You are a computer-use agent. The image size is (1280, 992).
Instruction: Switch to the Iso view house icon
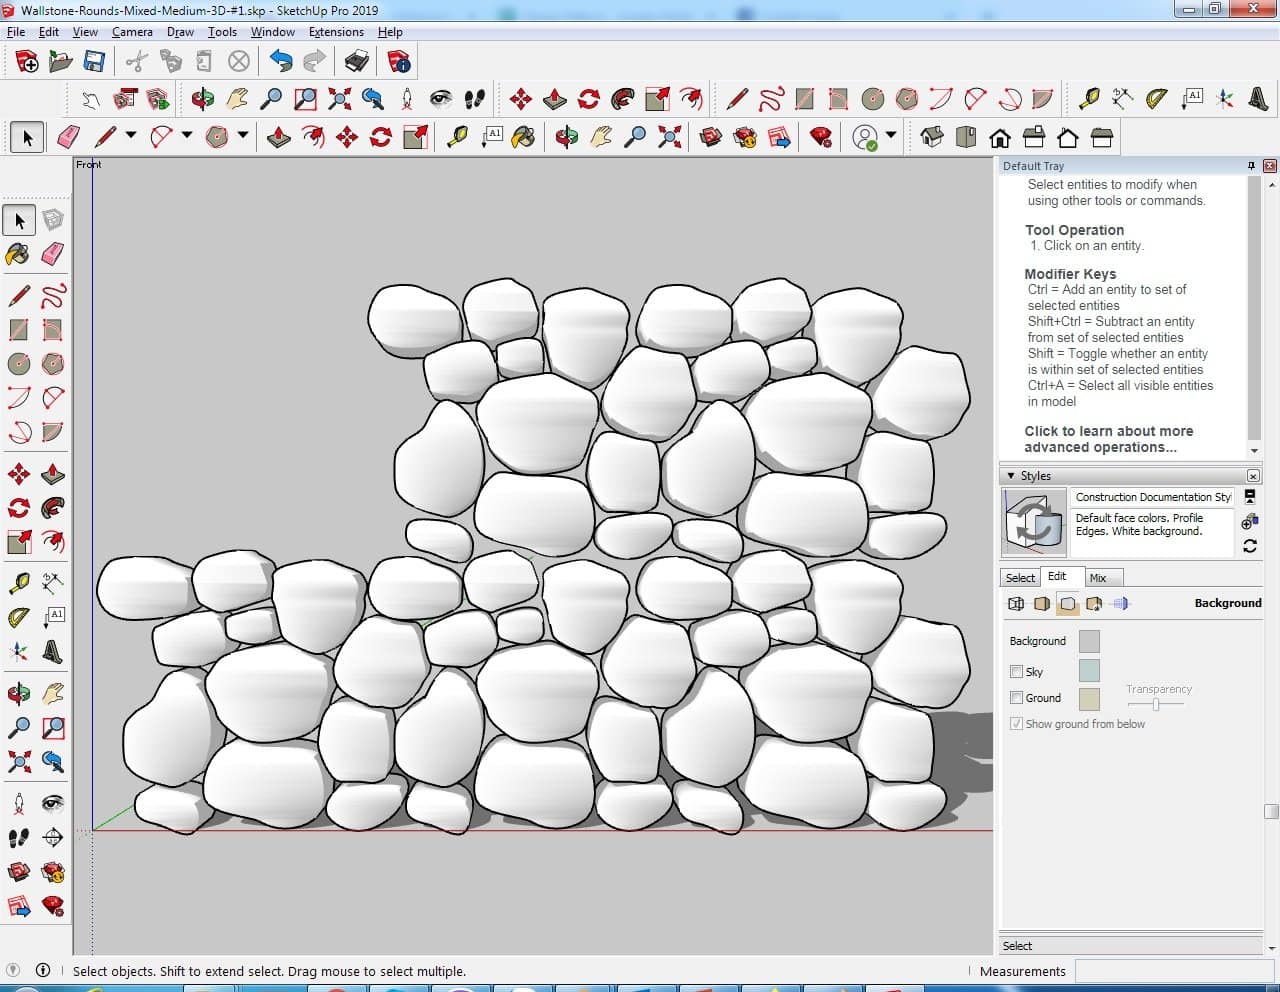(932, 137)
